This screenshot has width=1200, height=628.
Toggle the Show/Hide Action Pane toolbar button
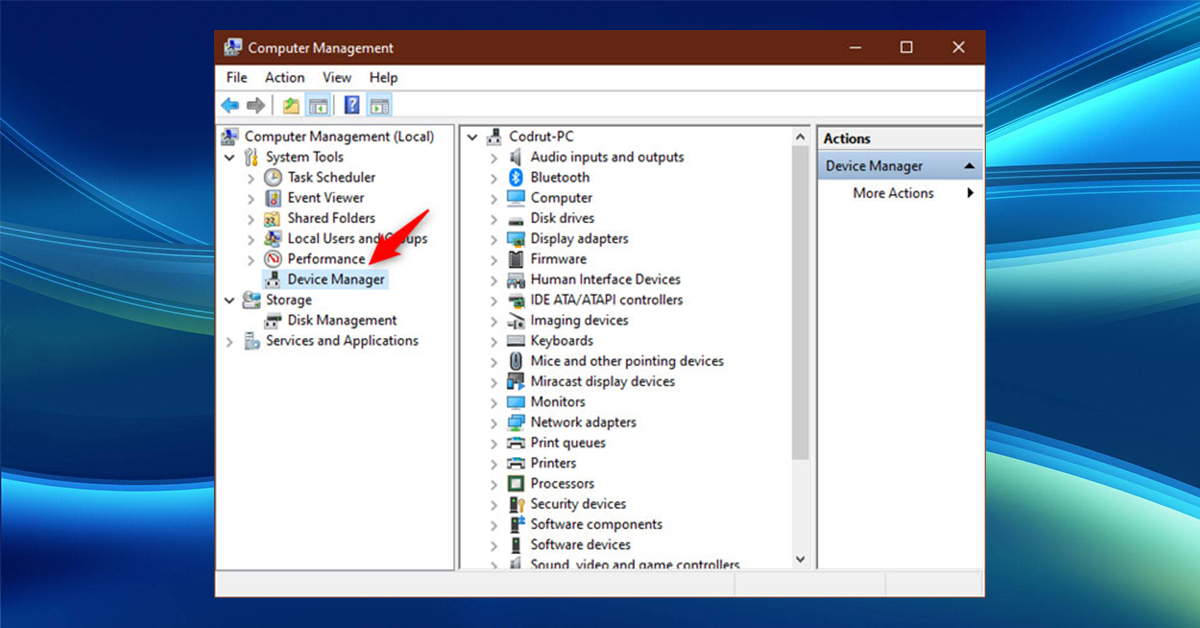click(377, 104)
